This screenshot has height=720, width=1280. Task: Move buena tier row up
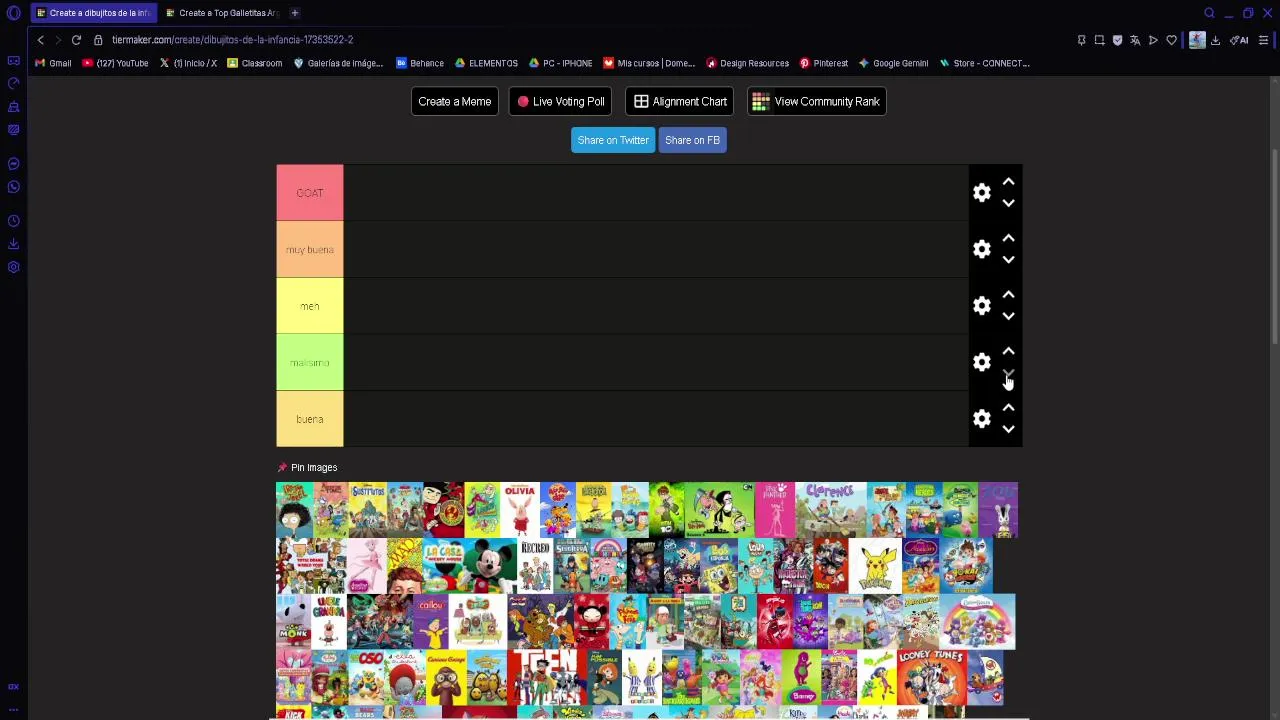pos(1008,408)
